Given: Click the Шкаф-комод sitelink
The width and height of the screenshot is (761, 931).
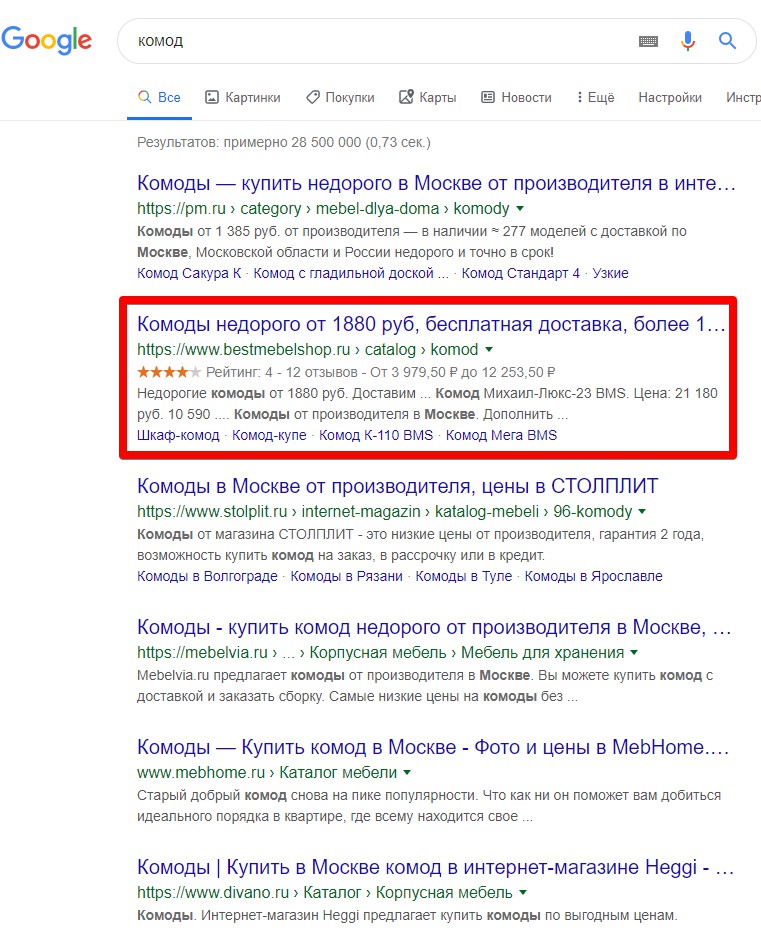Looking at the screenshot, I should tap(178, 435).
